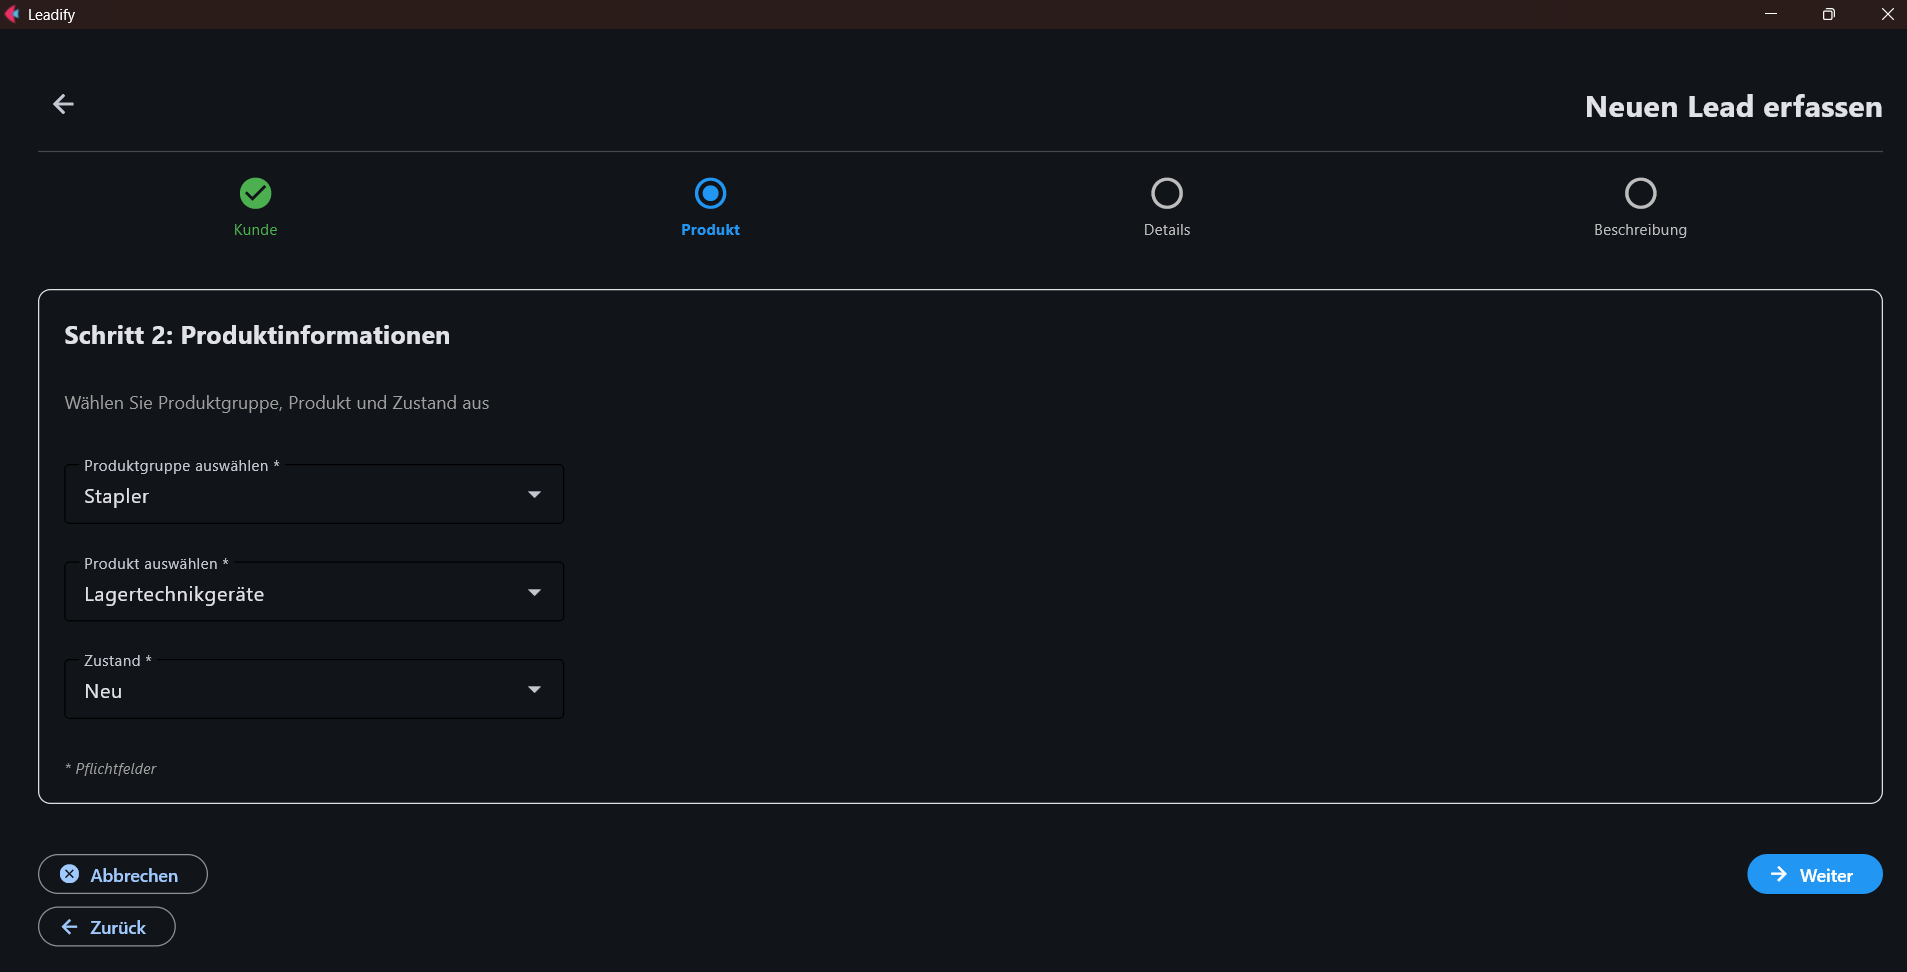Restore the window using title bar icon
Viewport: 1907px width, 972px height.
click(x=1828, y=14)
